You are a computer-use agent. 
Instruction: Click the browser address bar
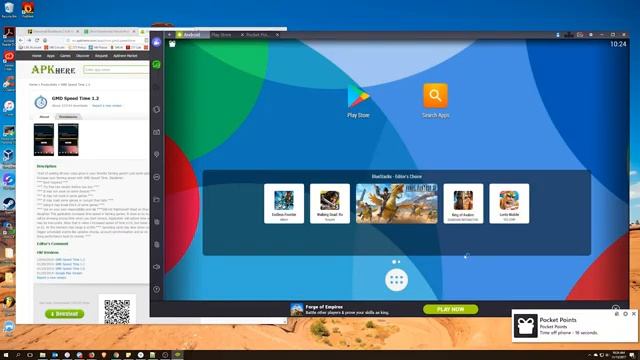click(105, 40)
